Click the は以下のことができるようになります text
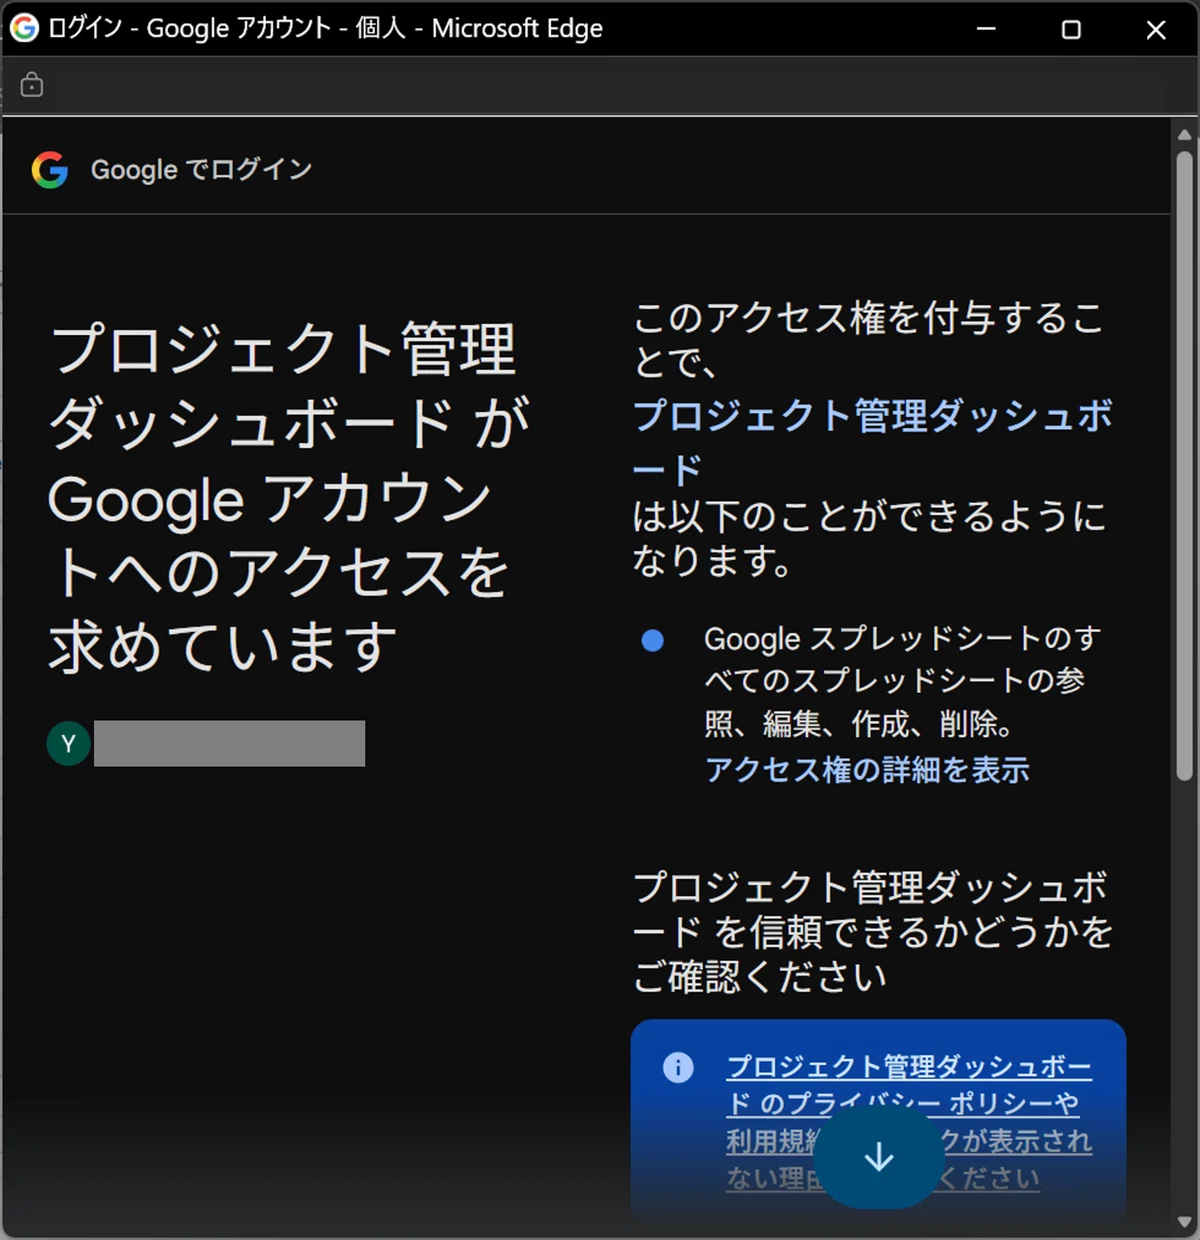The image size is (1200, 1240). pyautogui.click(x=870, y=538)
